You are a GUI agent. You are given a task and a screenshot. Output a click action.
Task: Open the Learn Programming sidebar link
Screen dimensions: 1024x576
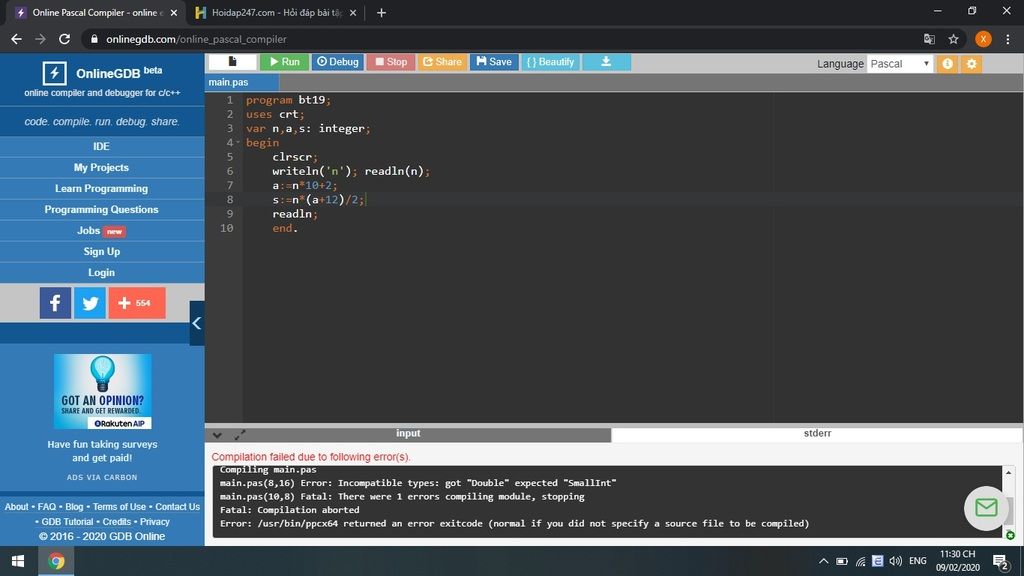pyautogui.click(x=101, y=189)
